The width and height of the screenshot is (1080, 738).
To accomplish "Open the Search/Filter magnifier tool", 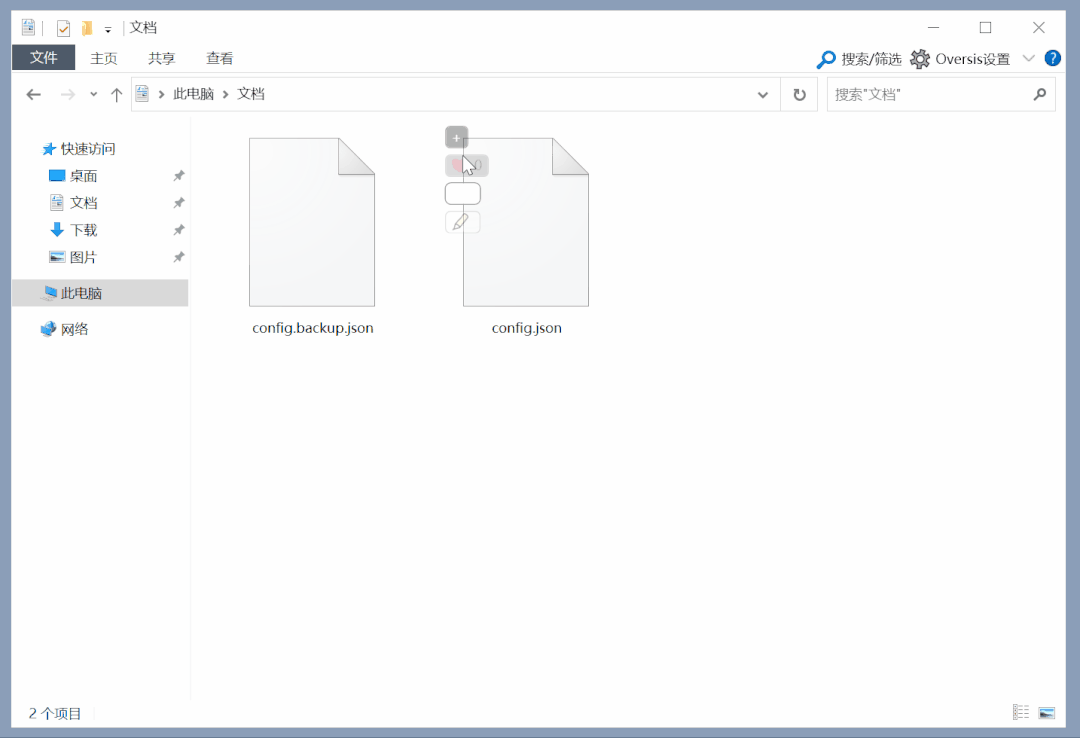I will point(825,59).
